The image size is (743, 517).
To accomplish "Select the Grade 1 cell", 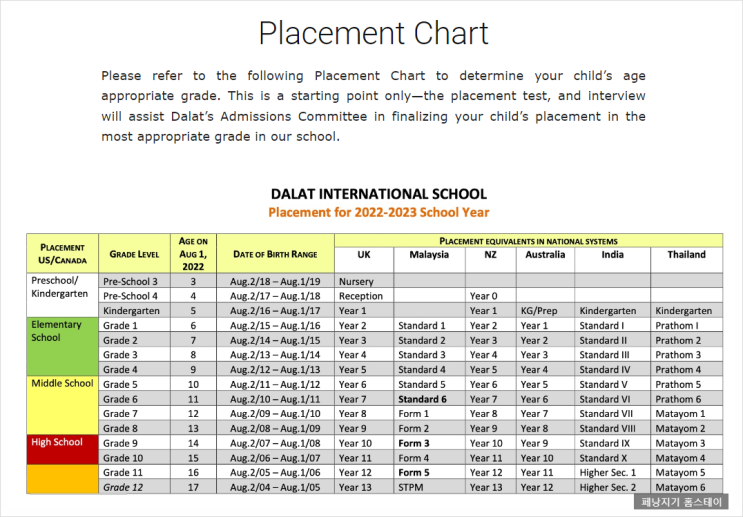I will click(134, 325).
